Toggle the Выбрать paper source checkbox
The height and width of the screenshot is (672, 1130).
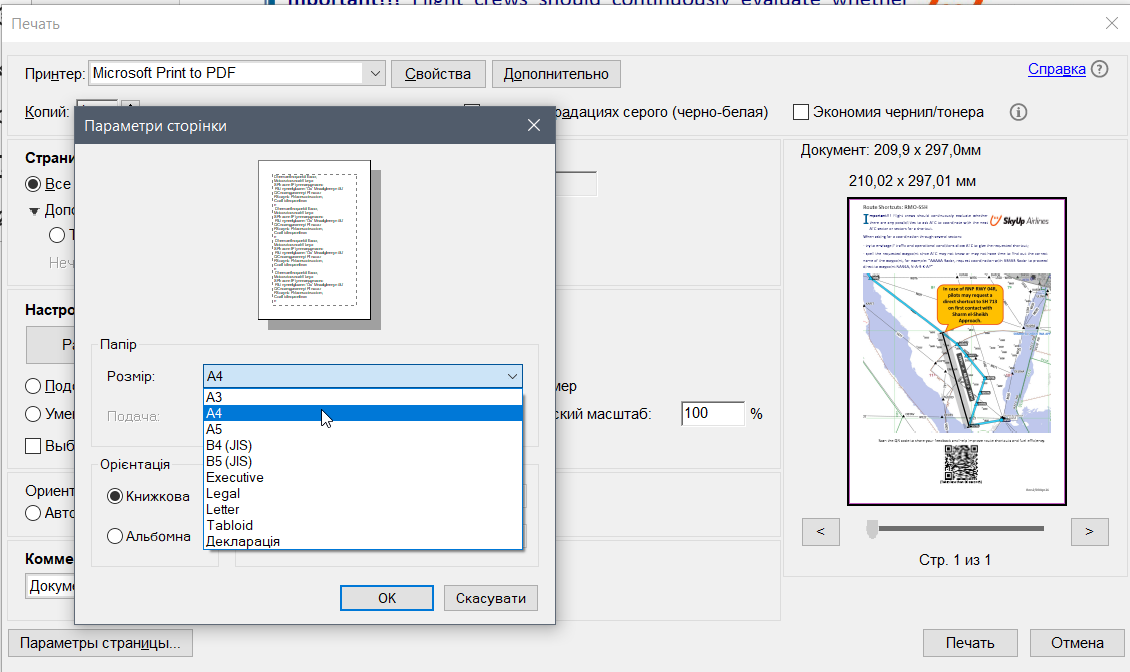32,446
